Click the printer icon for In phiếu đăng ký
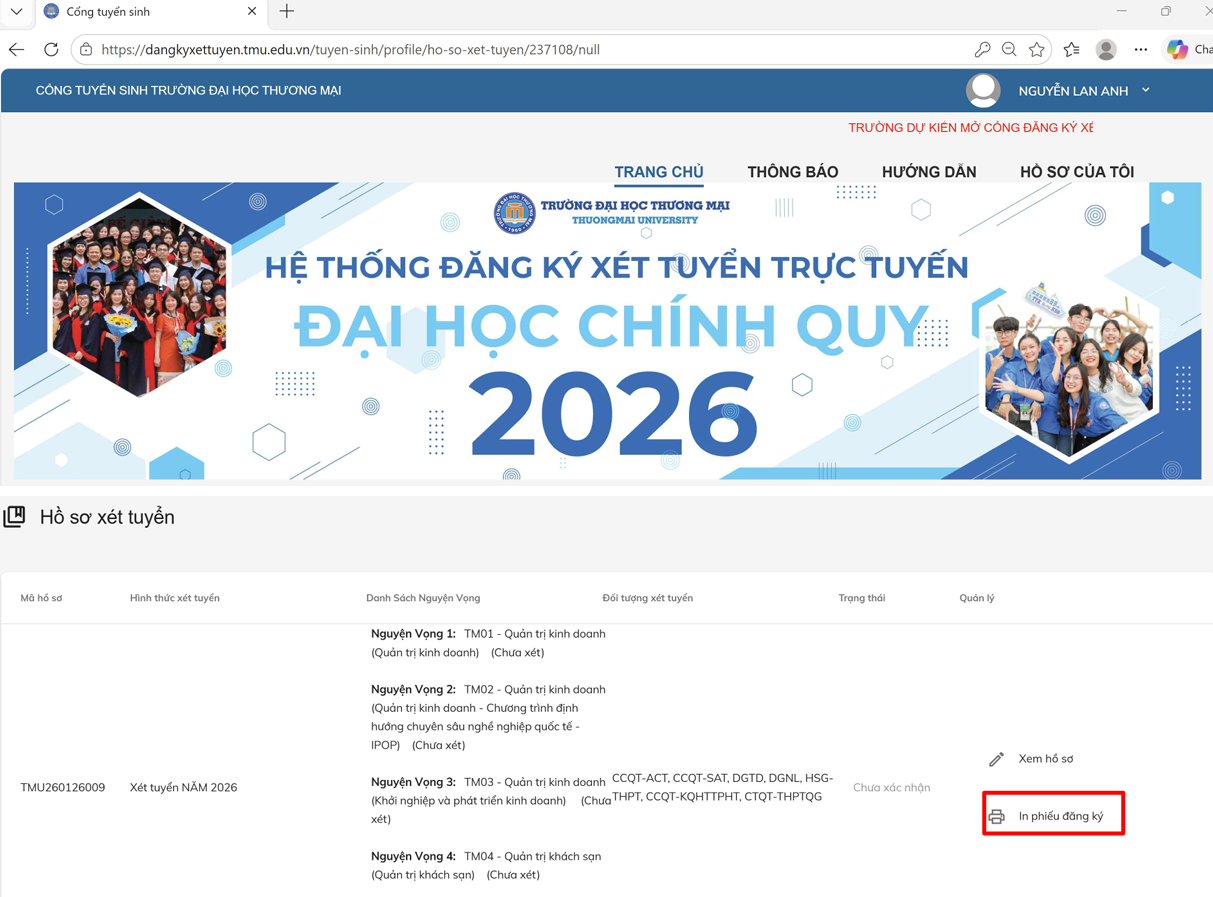This screenshot has height=897, width=1213. 997,817
